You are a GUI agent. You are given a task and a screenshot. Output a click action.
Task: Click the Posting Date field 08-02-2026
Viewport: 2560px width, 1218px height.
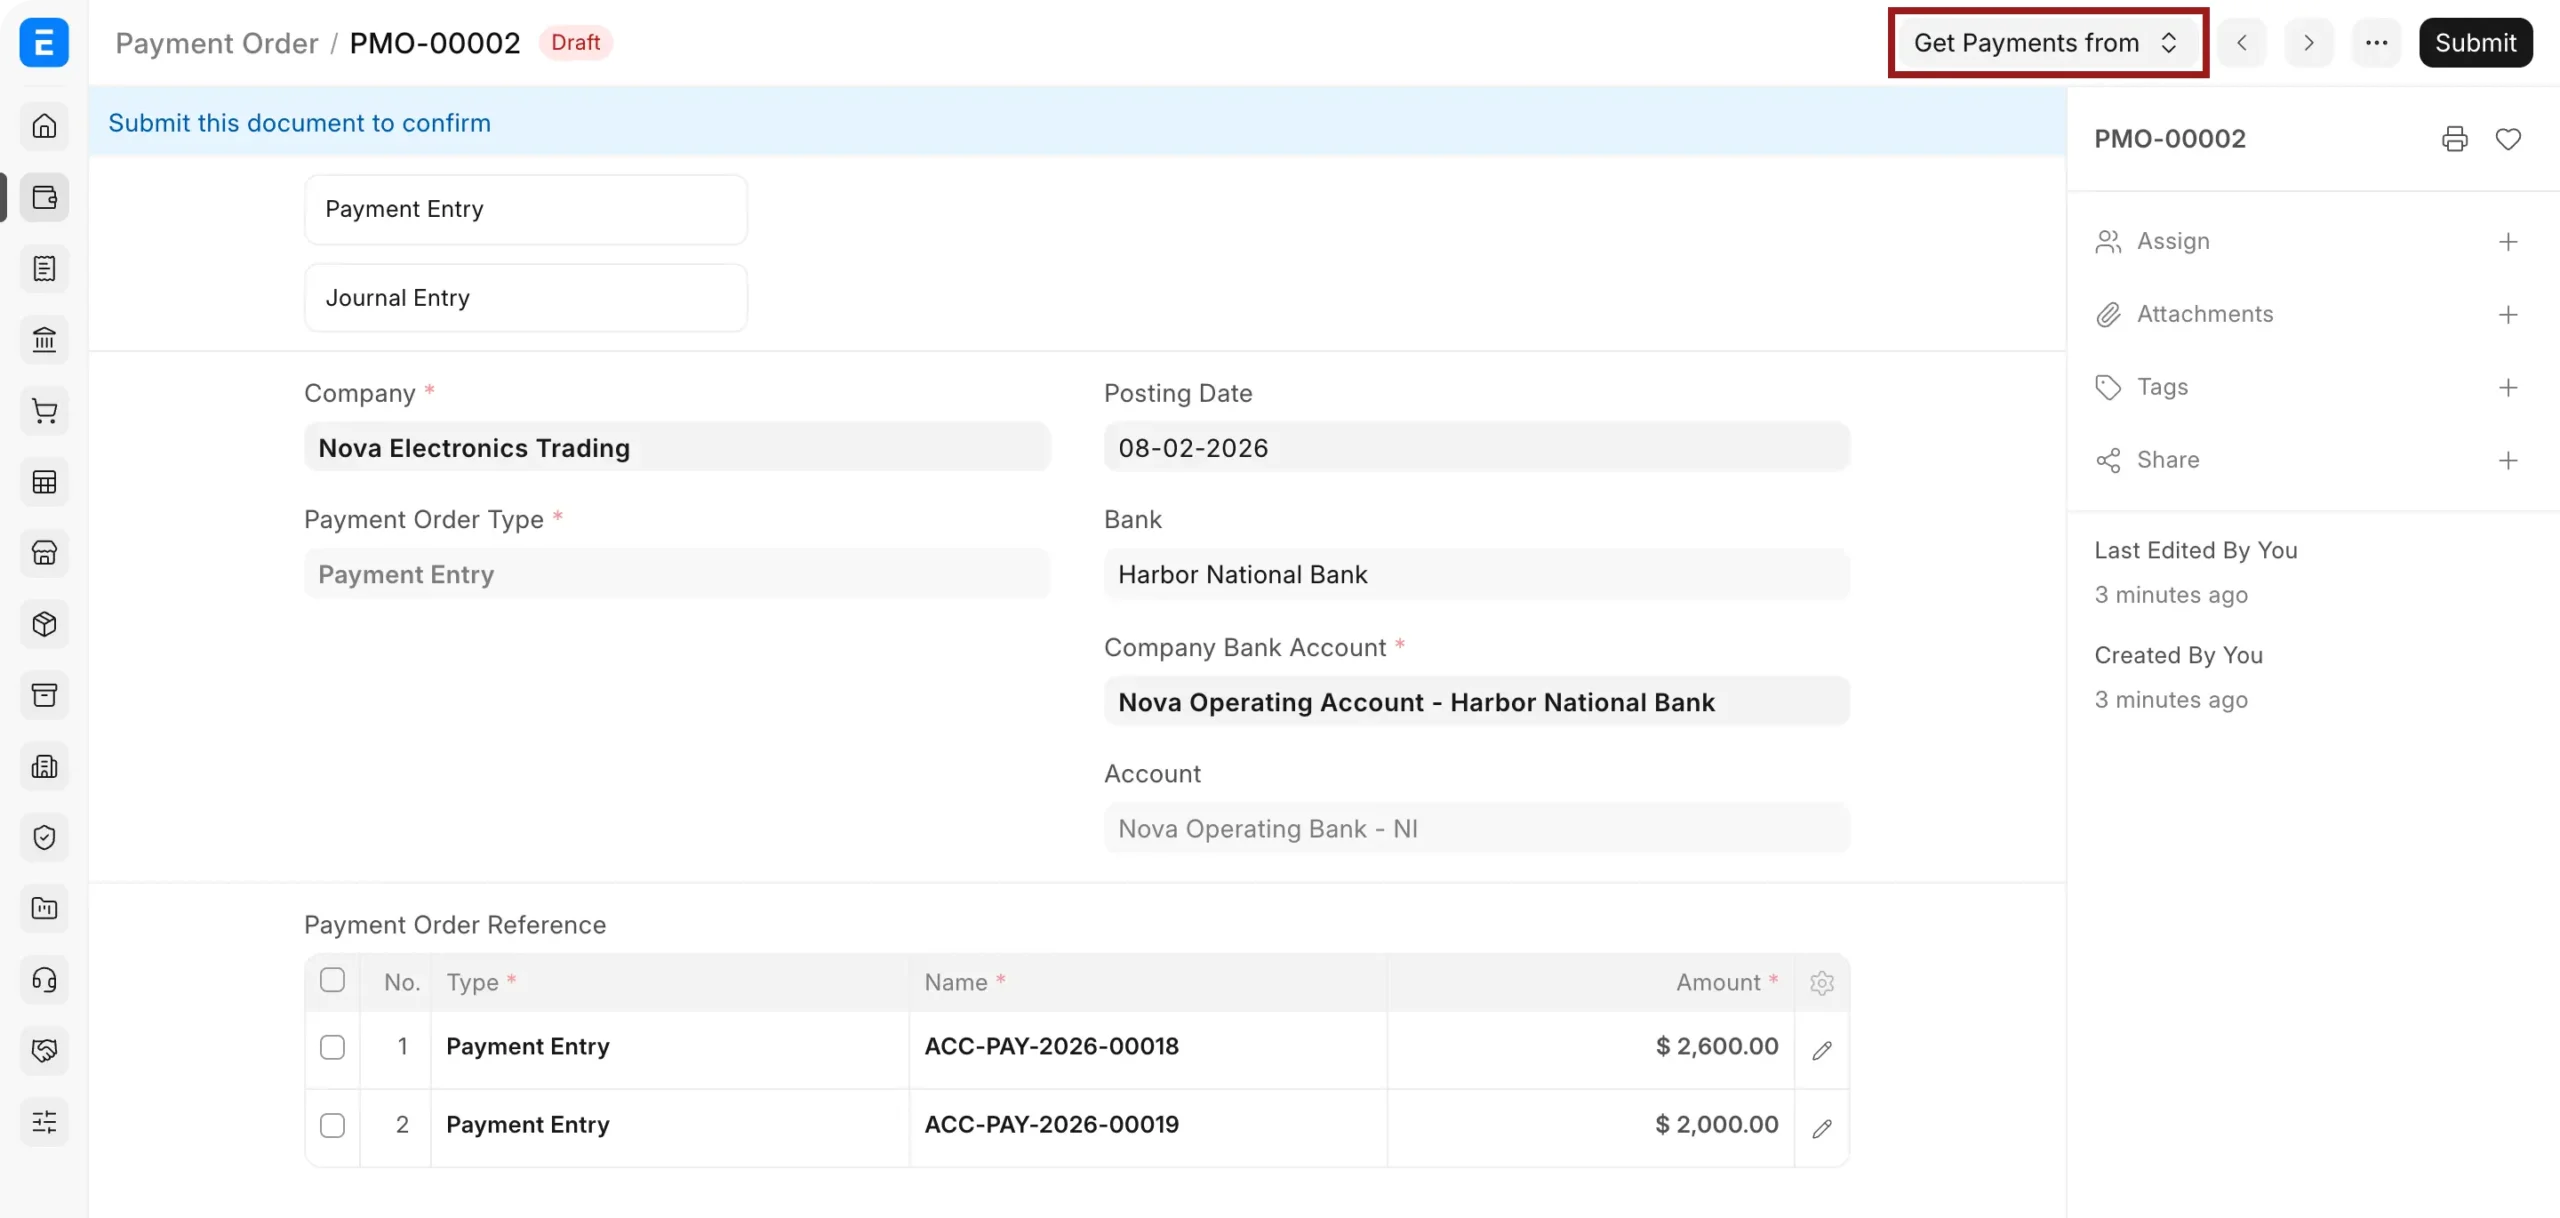tap(1477, 447)
